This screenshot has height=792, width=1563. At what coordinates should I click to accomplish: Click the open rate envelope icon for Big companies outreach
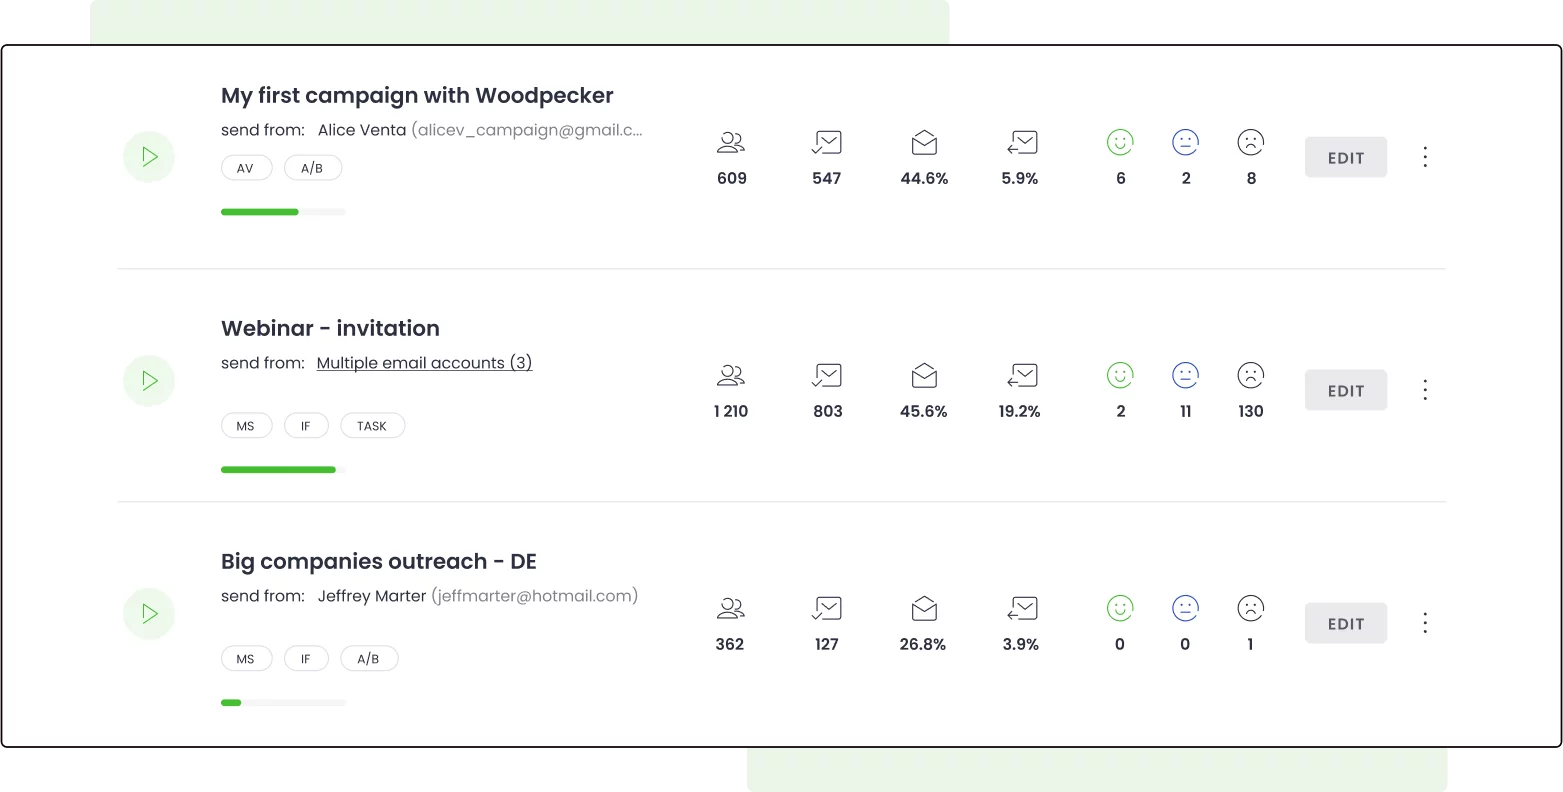(924, 609)
